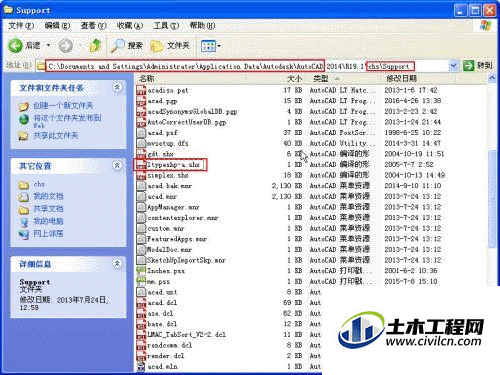Select the AppManager.mnr file icon
The height and width of the screenshot is (375, 500).
(x=141, y=207)
